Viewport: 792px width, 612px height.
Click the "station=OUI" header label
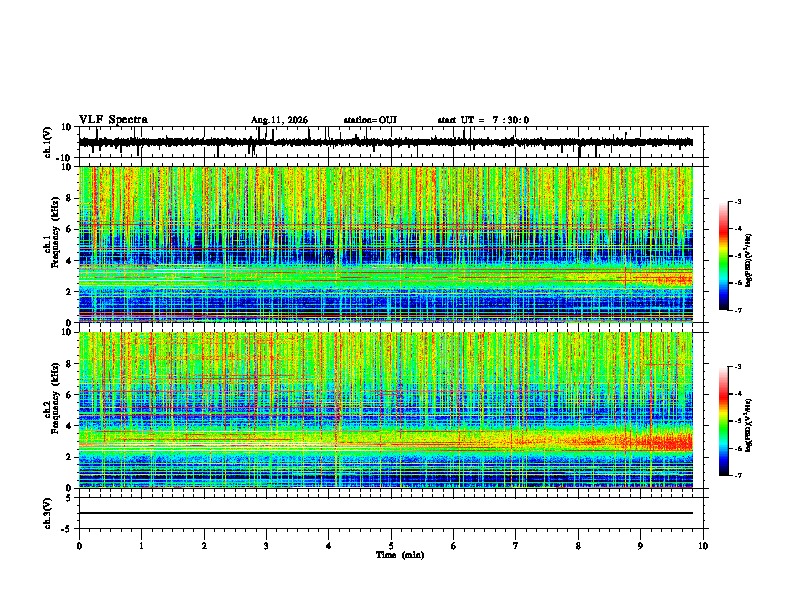pyautogui.click(x=370, y=120)
